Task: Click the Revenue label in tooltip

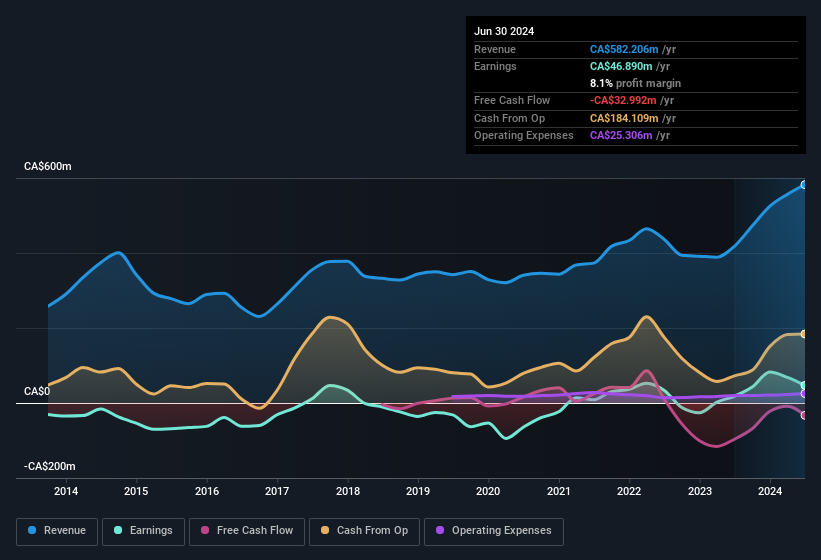Action: pos(495,49)
